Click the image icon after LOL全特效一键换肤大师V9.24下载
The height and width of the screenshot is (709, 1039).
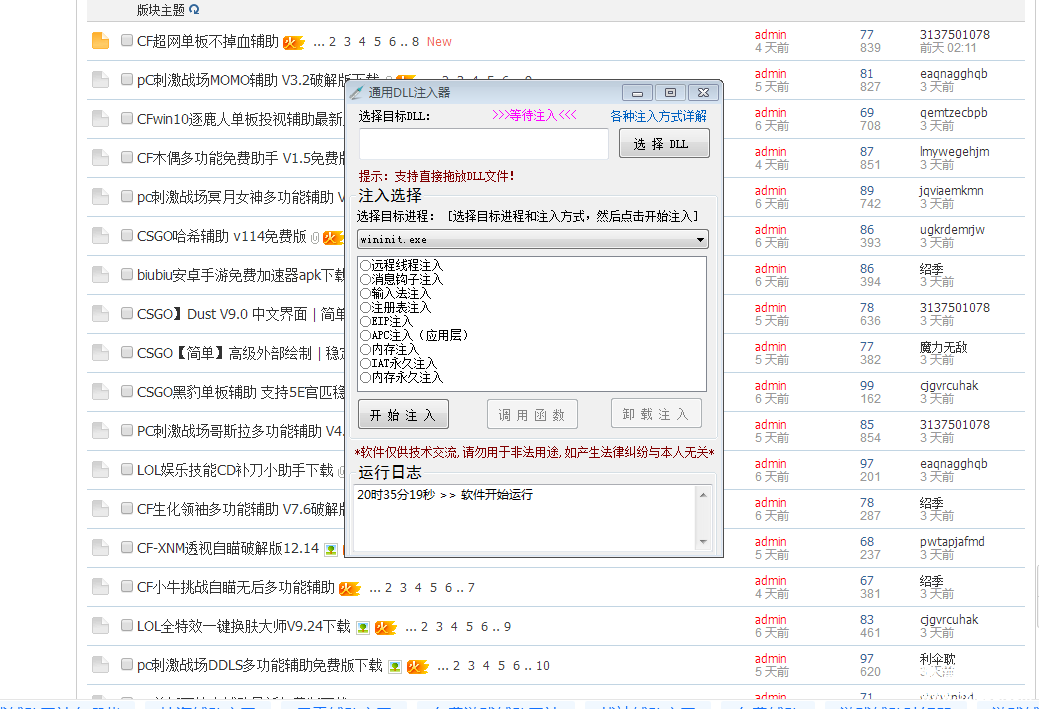pos(362,627)
